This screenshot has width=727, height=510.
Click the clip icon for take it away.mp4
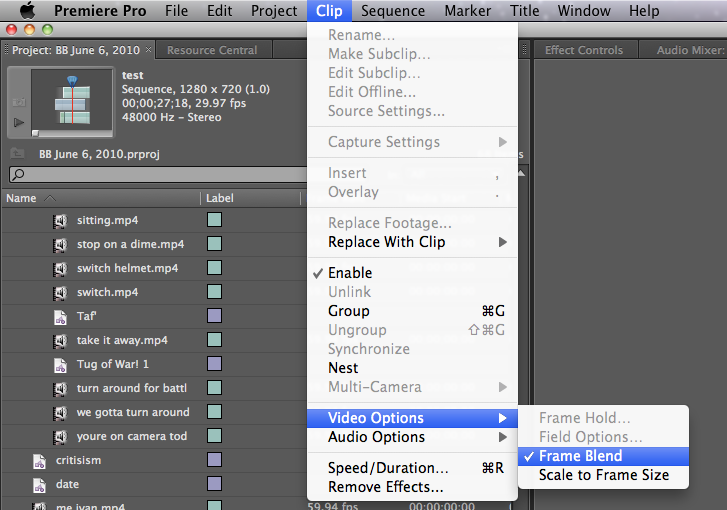(60, 341)
